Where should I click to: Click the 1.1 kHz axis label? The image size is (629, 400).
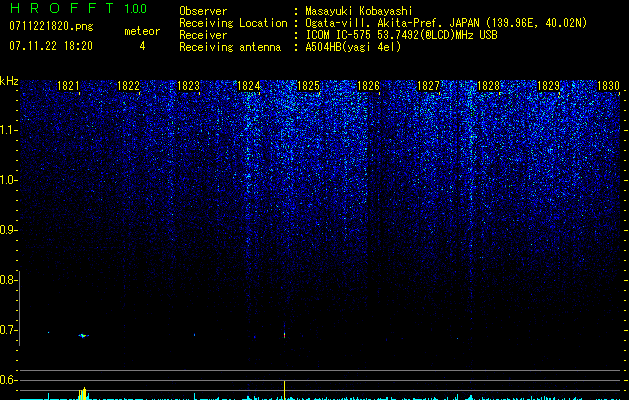[x=8, y=130]
